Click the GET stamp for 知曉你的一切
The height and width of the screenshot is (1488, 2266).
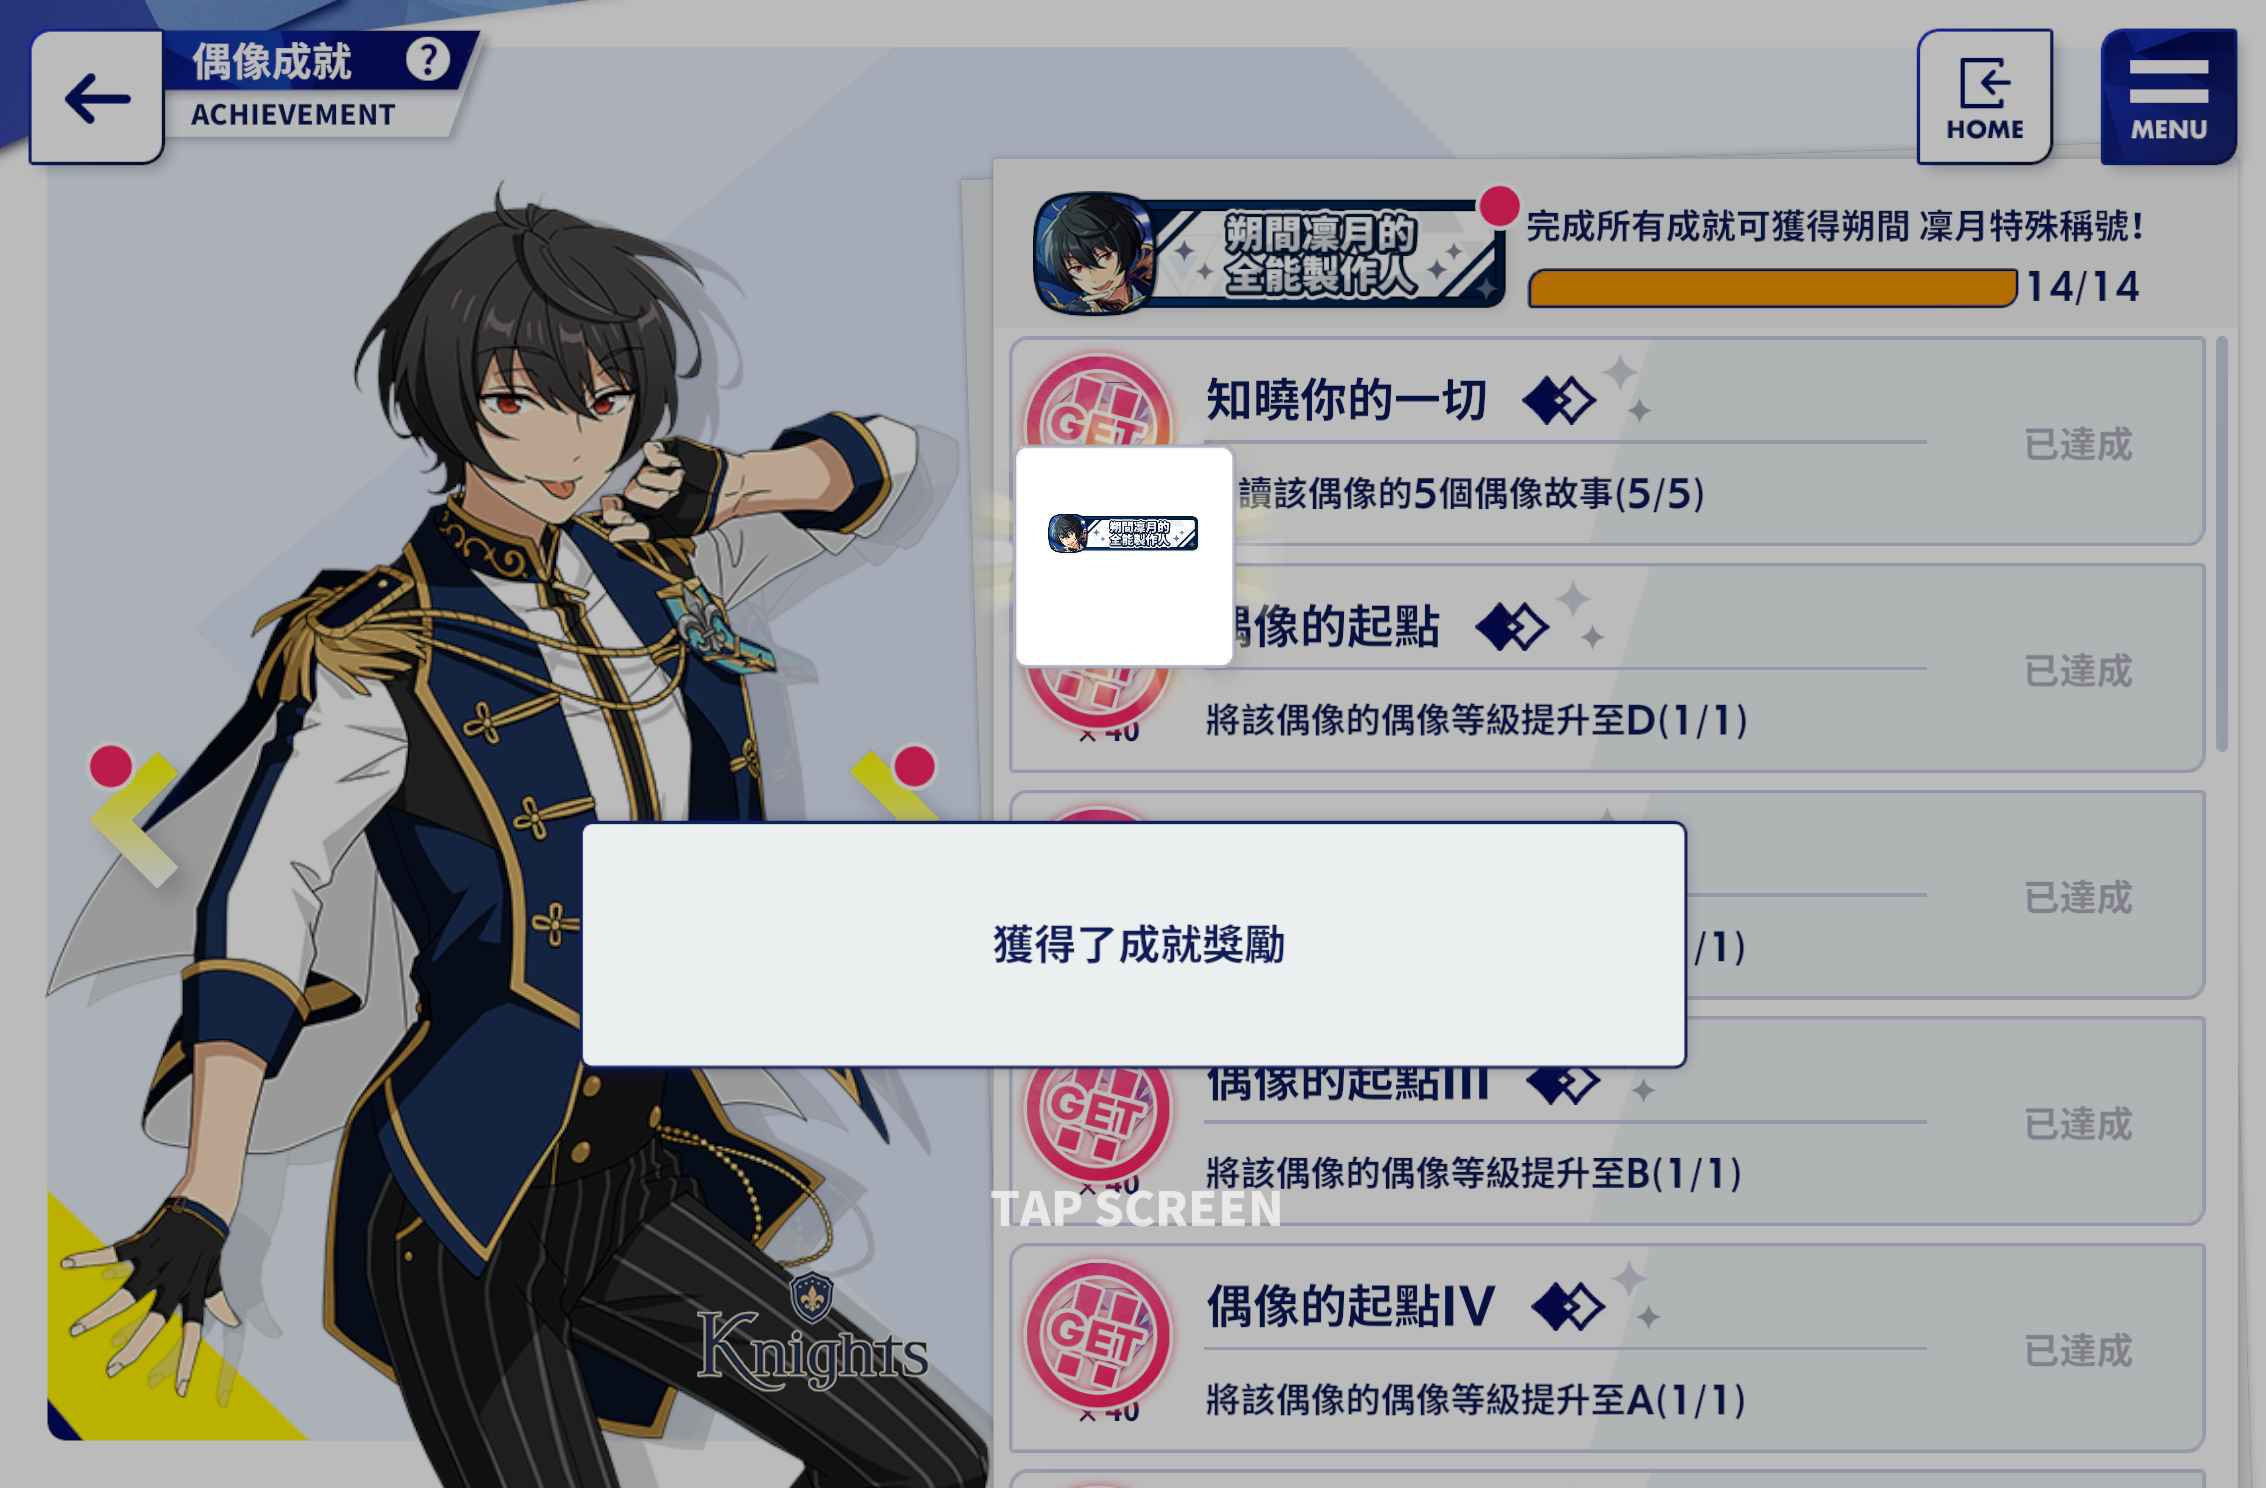pos(1098,402)
